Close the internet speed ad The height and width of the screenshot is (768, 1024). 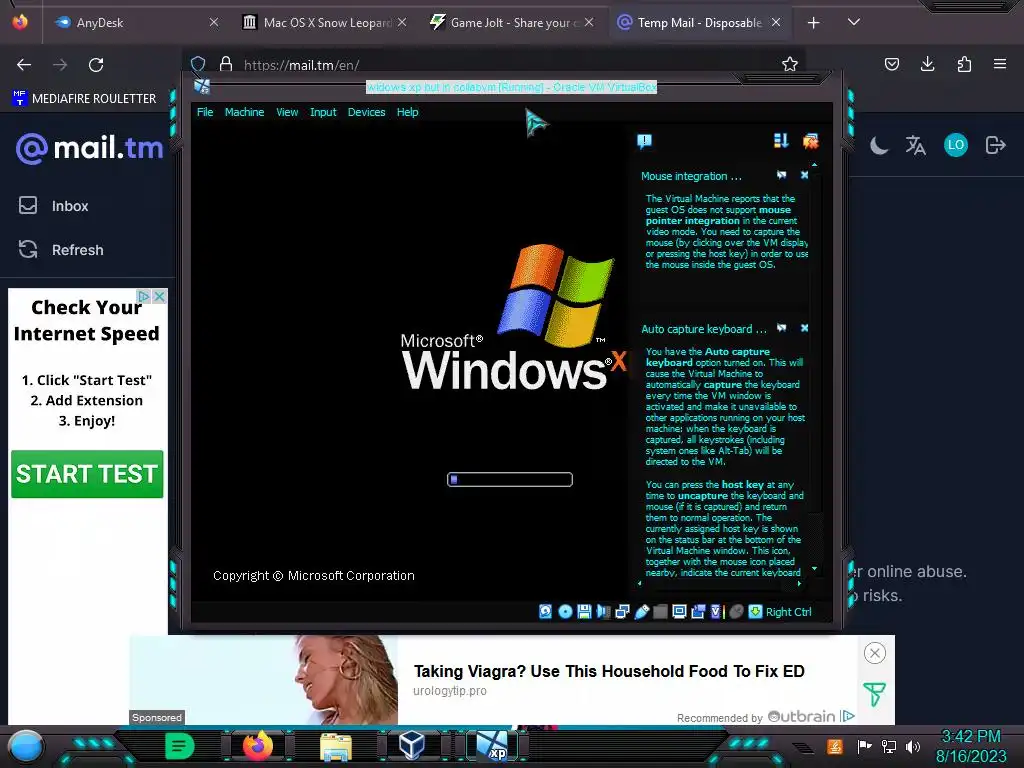[159, 296]
